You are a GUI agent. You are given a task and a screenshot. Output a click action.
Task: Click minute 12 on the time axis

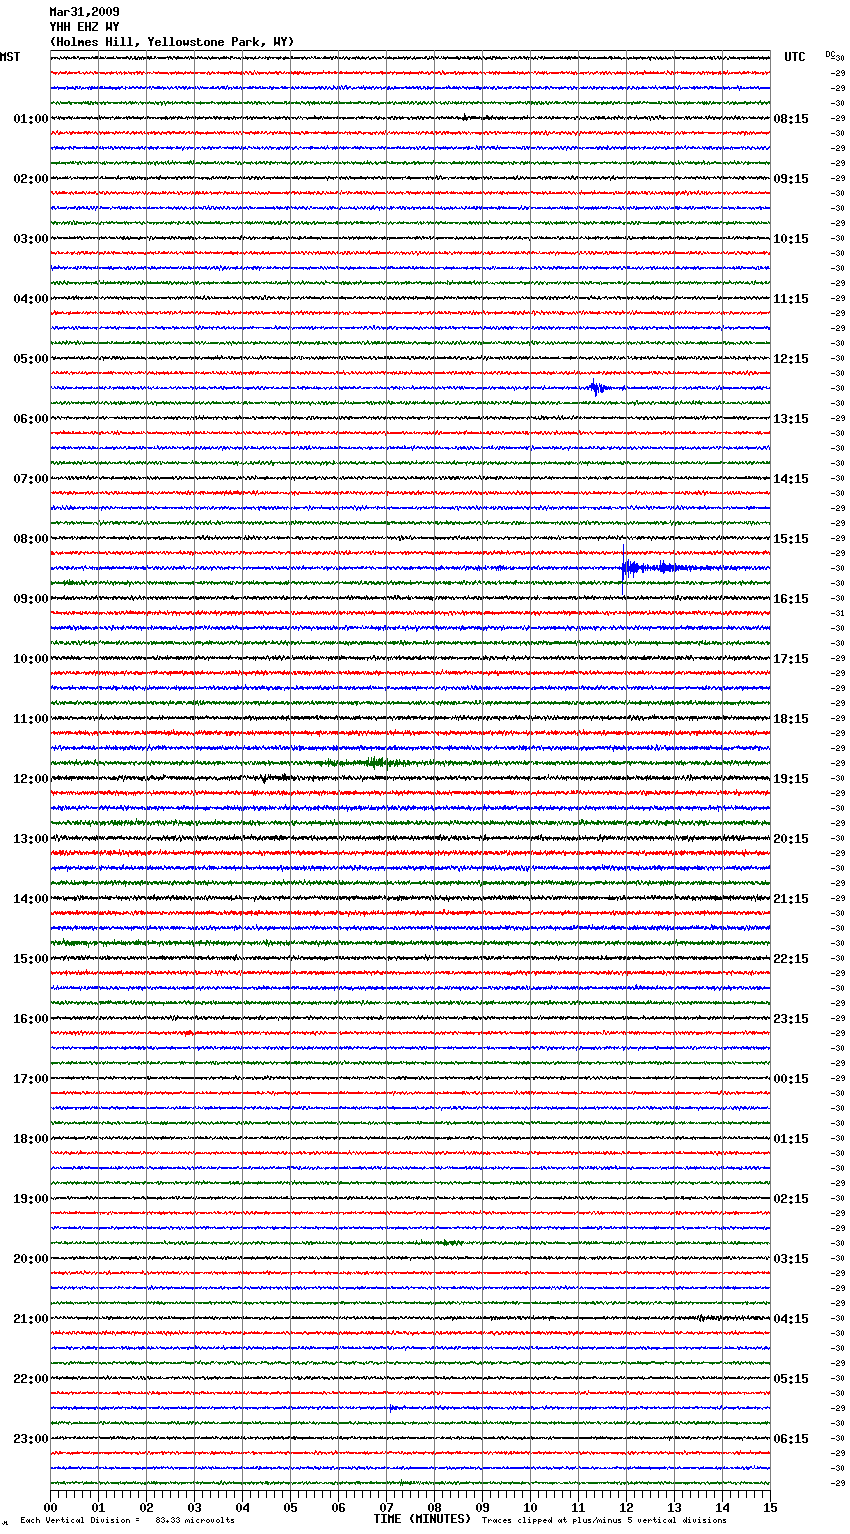(x=626, y=1507)
